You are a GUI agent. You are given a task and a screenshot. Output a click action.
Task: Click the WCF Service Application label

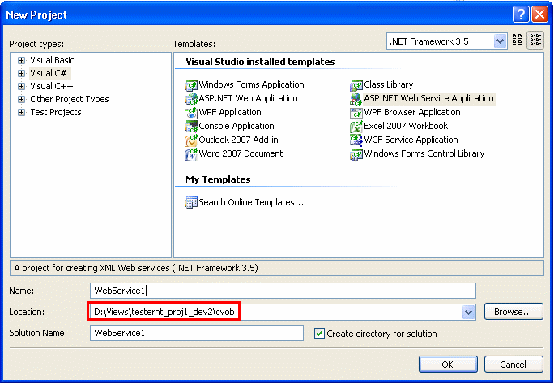pos(411,140)
